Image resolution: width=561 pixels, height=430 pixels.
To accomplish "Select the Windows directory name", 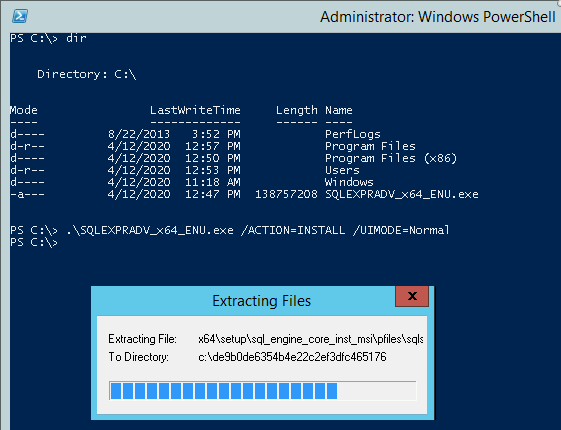I will coord(349,182).
